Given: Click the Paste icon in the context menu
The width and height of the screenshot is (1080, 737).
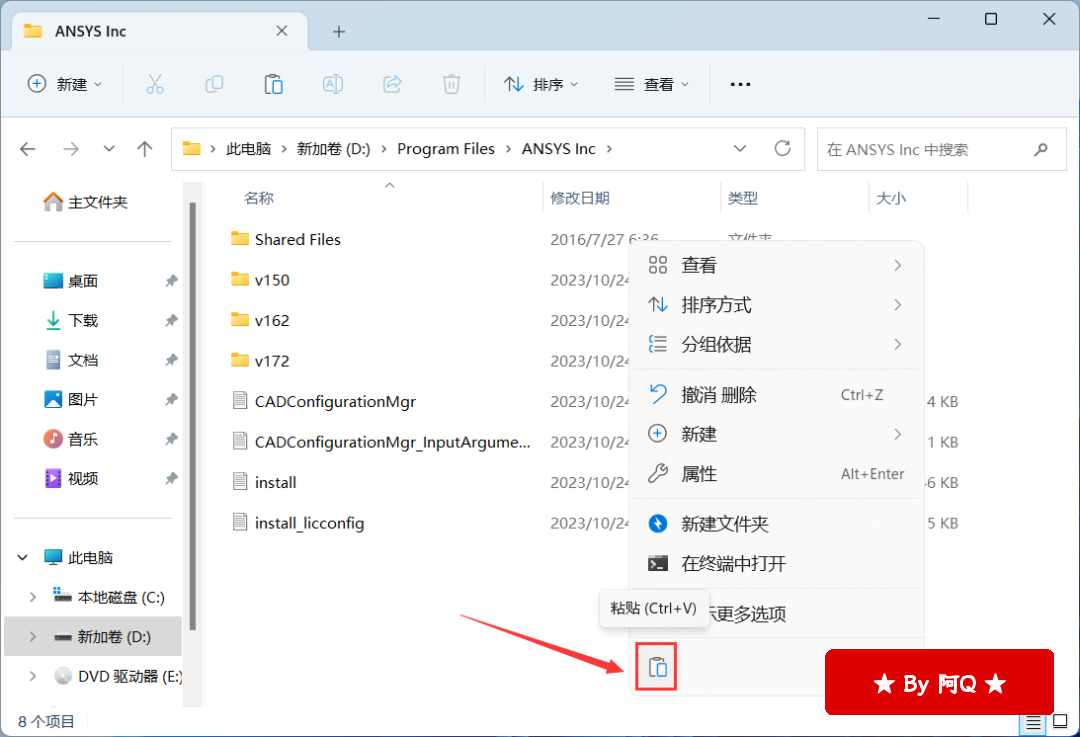Looking at the screenshot, I should pyautogui.click(x=657, y=667).
